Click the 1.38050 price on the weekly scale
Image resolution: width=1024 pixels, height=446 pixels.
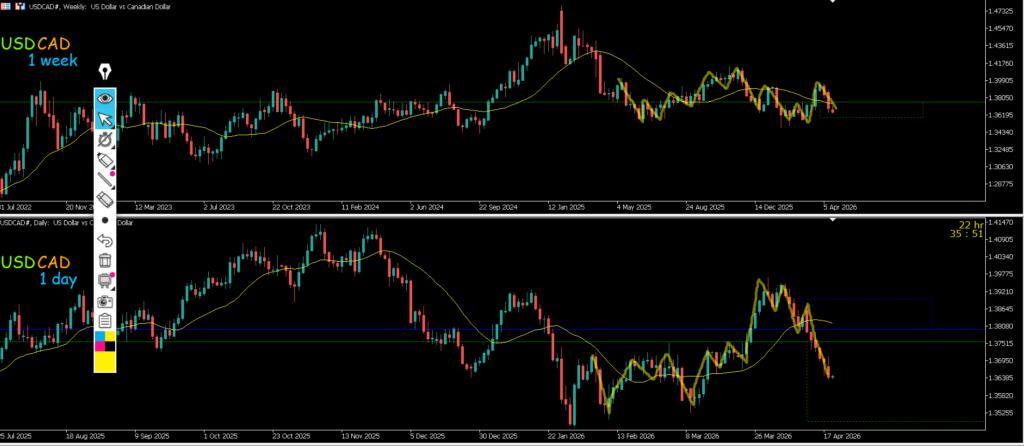[1002, 97]
